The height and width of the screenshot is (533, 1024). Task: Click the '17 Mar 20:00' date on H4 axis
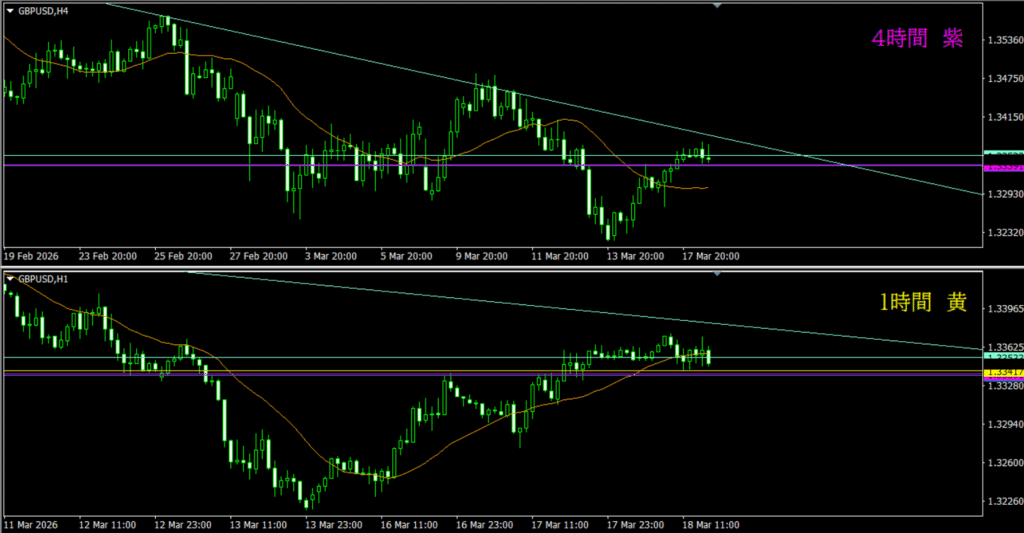pyautogui.click(x=711, y=256)
